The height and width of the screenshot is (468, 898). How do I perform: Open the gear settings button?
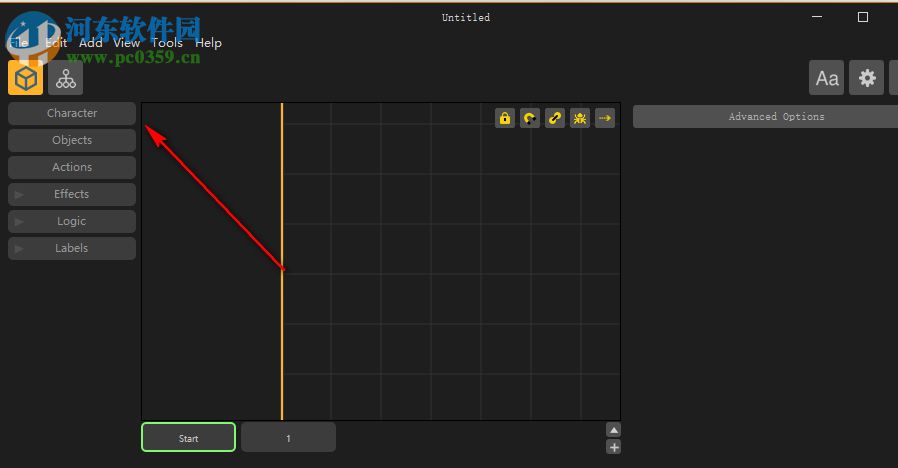coord(867,78)
